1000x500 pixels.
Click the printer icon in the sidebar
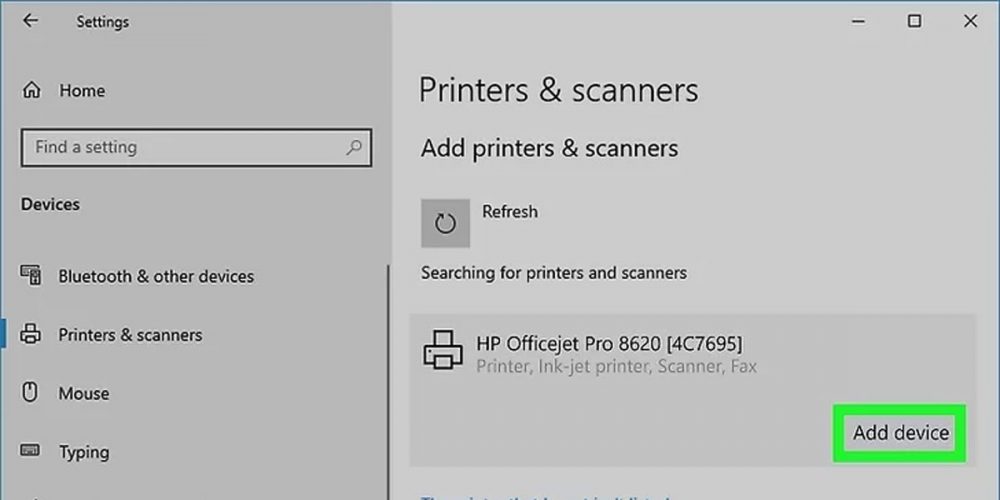31,335
